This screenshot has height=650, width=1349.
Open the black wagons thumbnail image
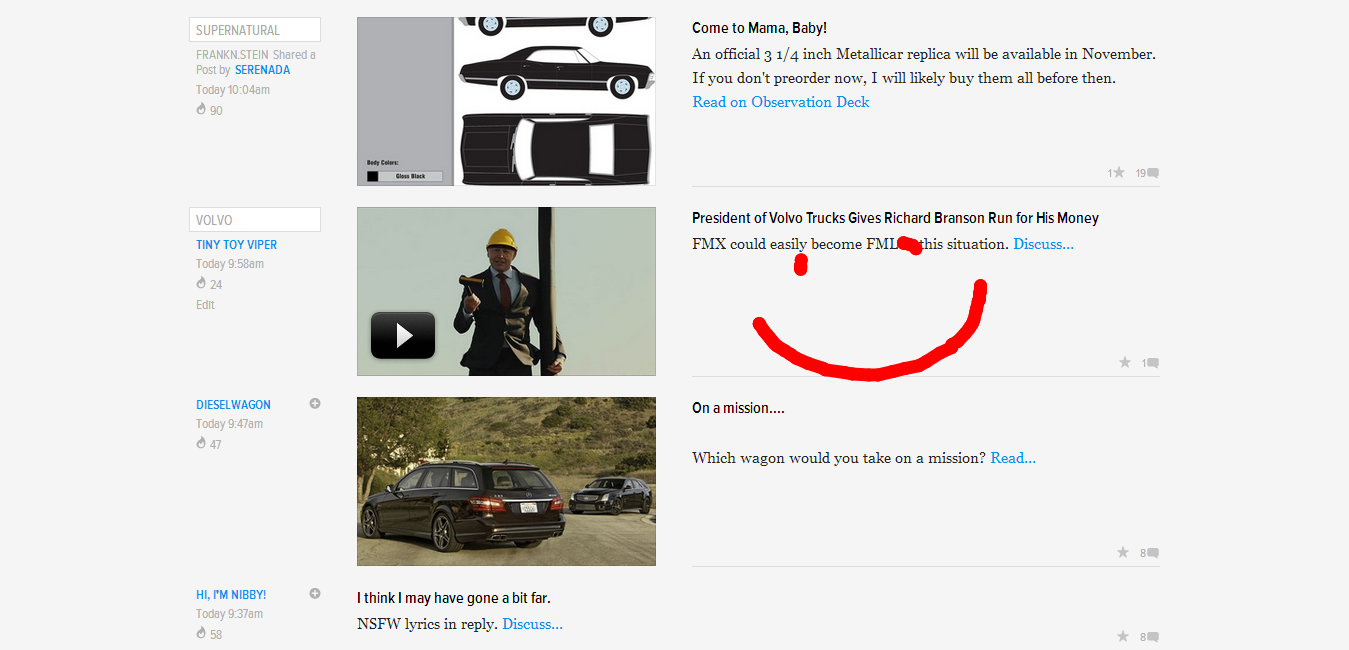[506, 482]
